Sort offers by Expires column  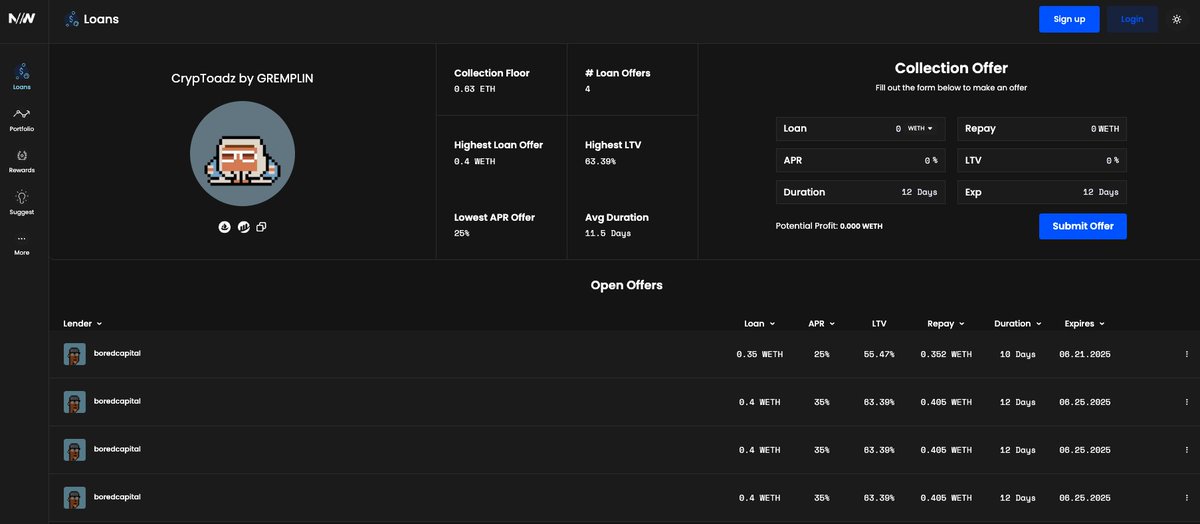pos(1085,324)
